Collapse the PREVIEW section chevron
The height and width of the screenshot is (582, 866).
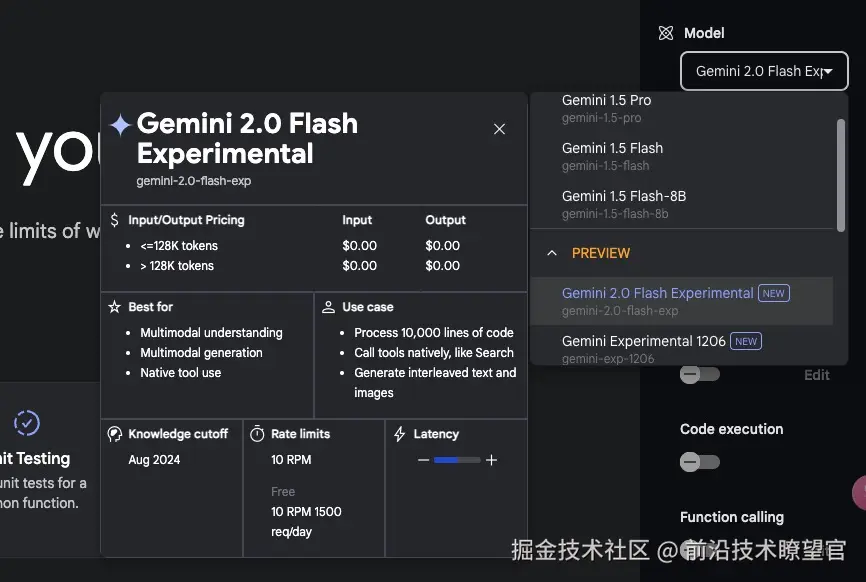pyautogui.click(x=552, y=253)
